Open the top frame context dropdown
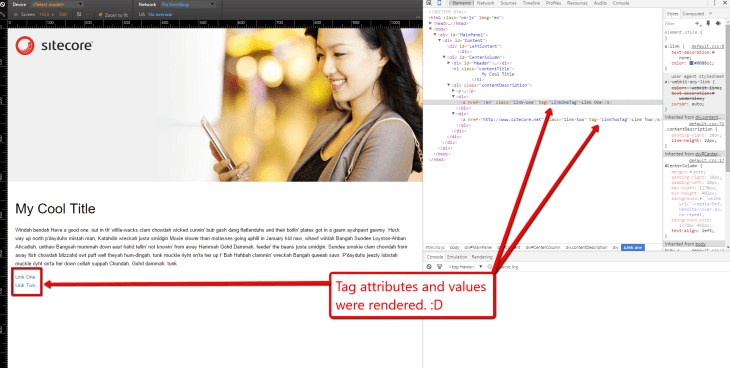 point(465,267)
